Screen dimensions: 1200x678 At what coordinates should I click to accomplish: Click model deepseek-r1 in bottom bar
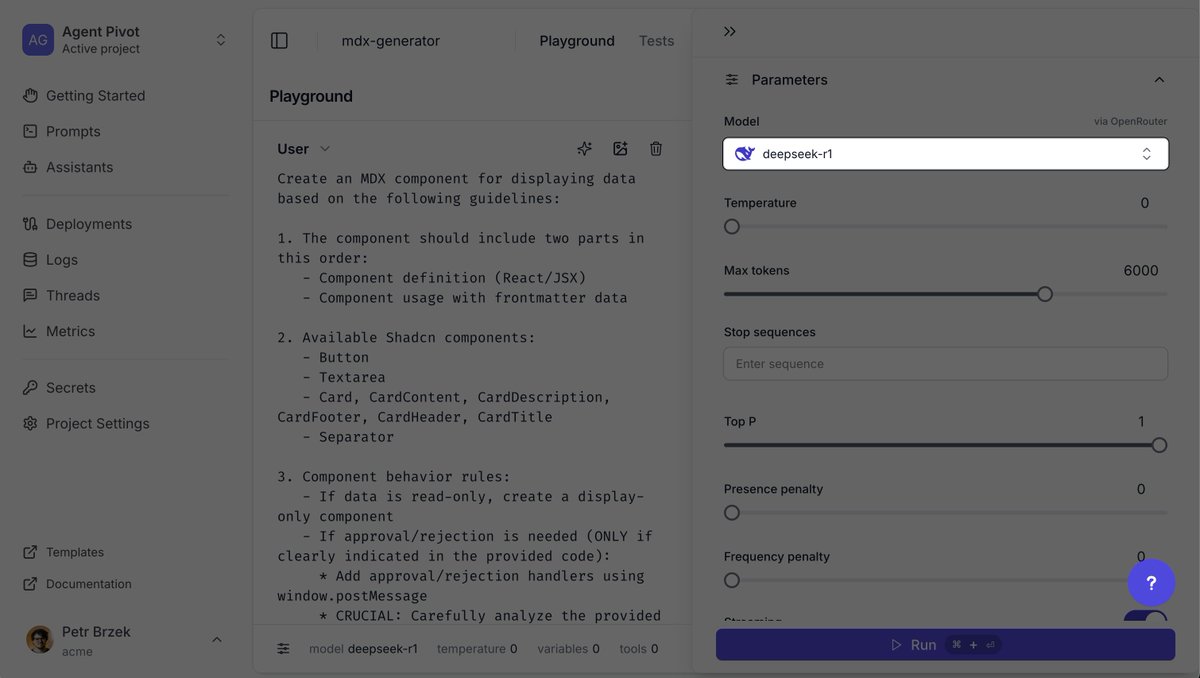pos(363,649)
